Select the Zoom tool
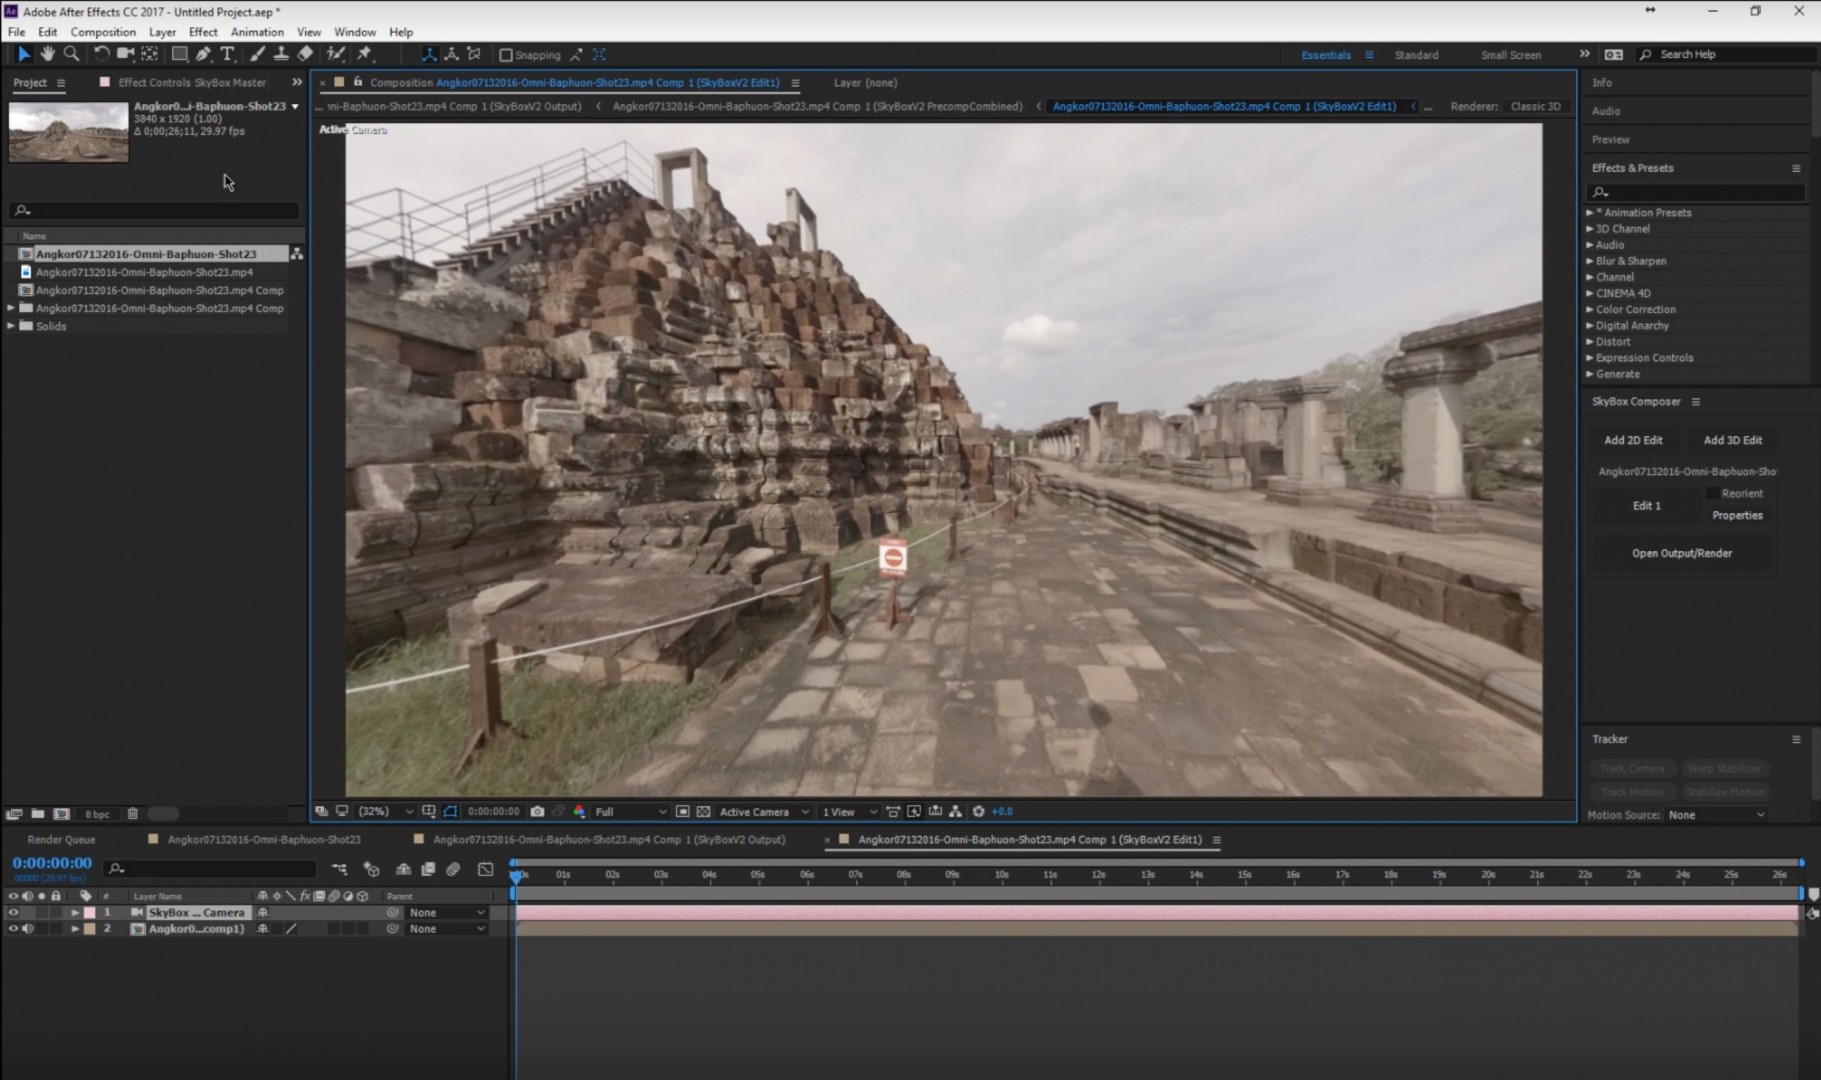This screenshot has width=1821, height=1080. coord(71,54)
